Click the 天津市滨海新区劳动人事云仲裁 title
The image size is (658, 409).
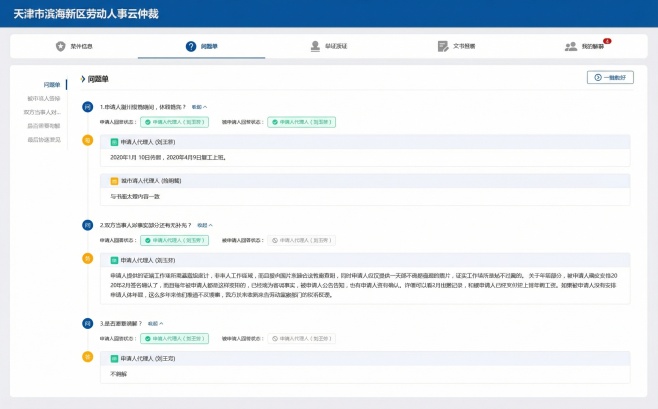point(86,14)
